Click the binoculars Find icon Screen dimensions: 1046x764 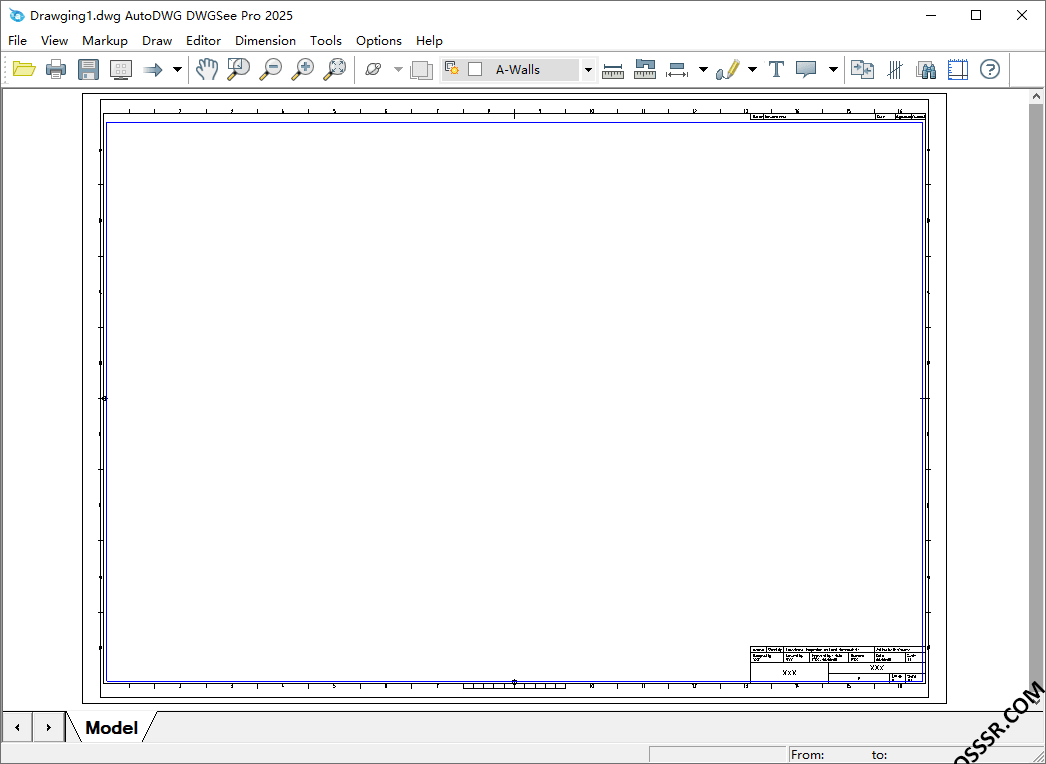click(926, 69)
